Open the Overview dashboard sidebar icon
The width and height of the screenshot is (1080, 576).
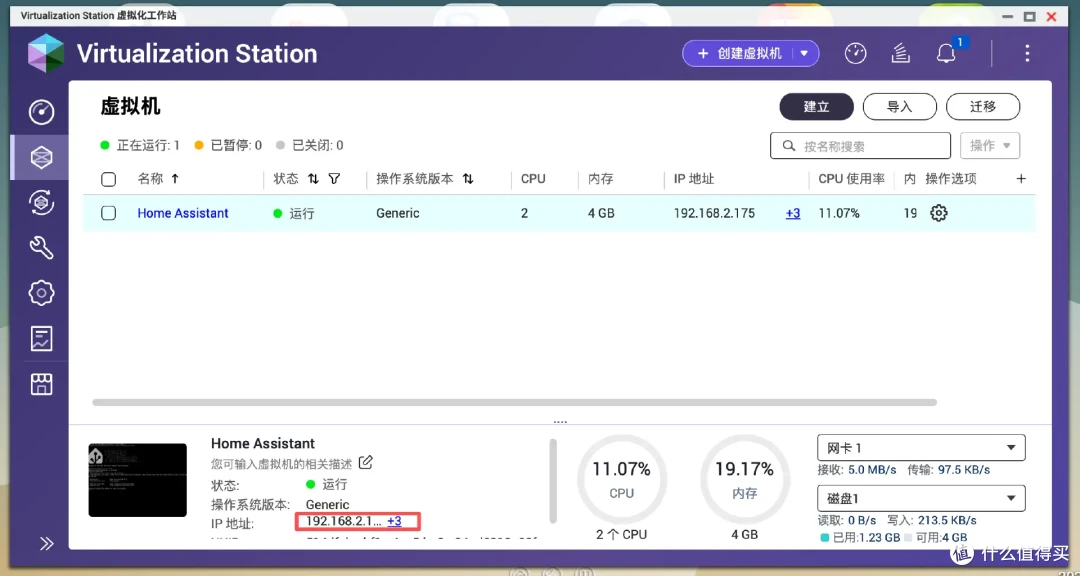(x=41, y=112)
